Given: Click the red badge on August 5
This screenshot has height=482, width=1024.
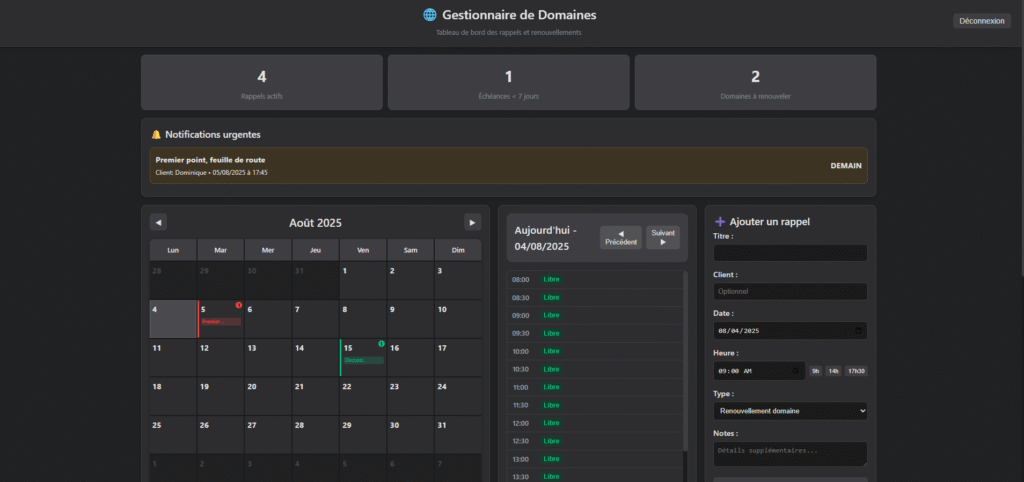Looking at the screenshot, I should [x=238, y=305].
